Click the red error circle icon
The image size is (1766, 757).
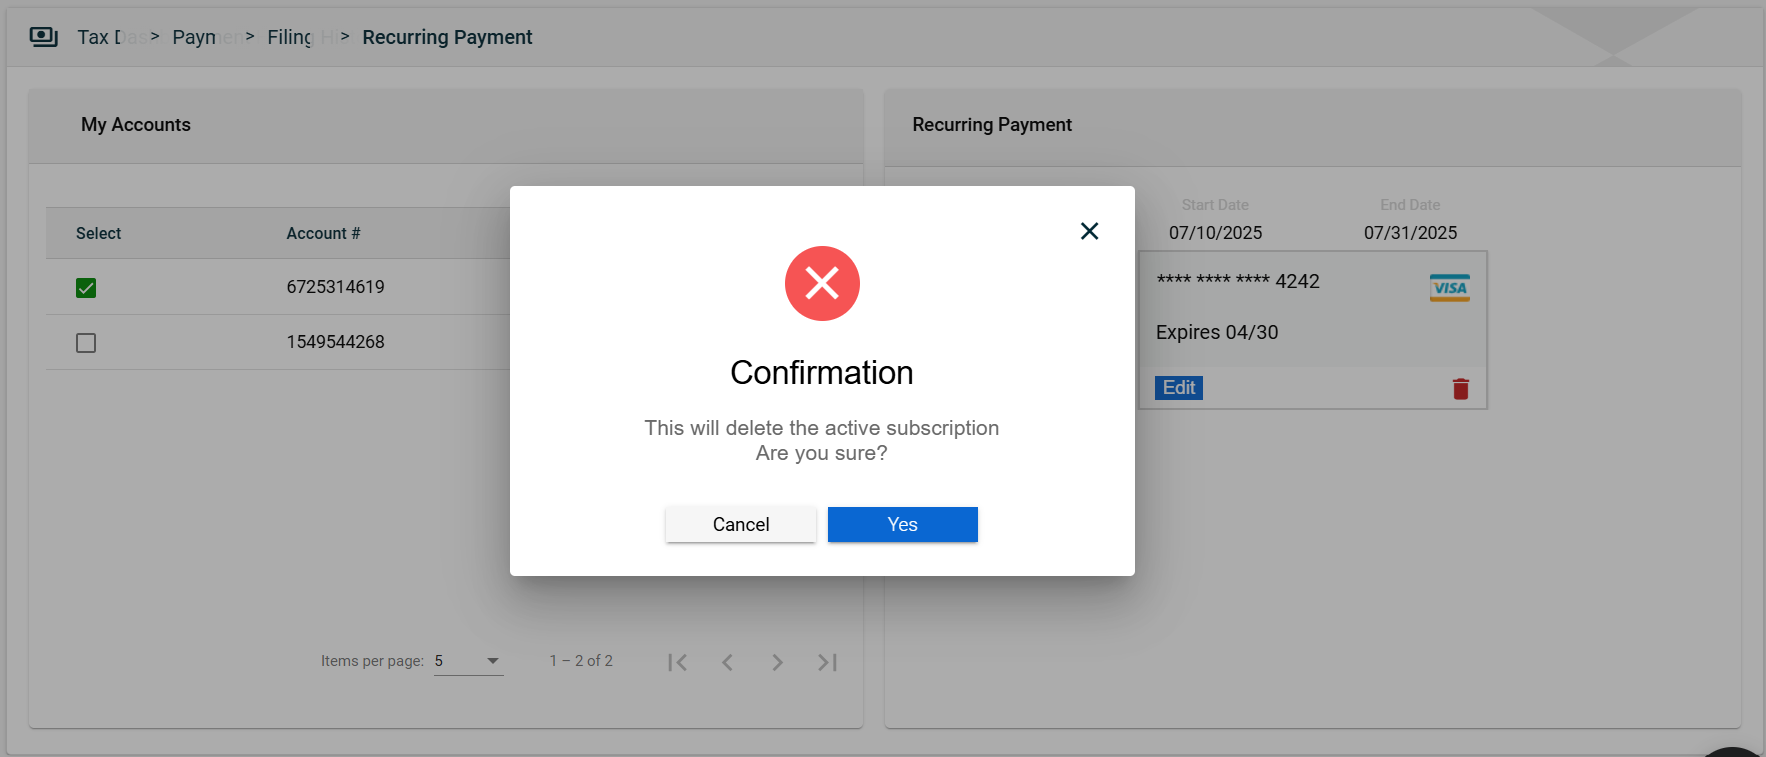[822, 284]
